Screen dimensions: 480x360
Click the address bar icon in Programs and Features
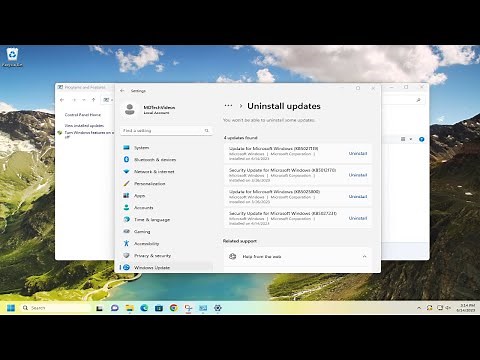tap(106, 100)
